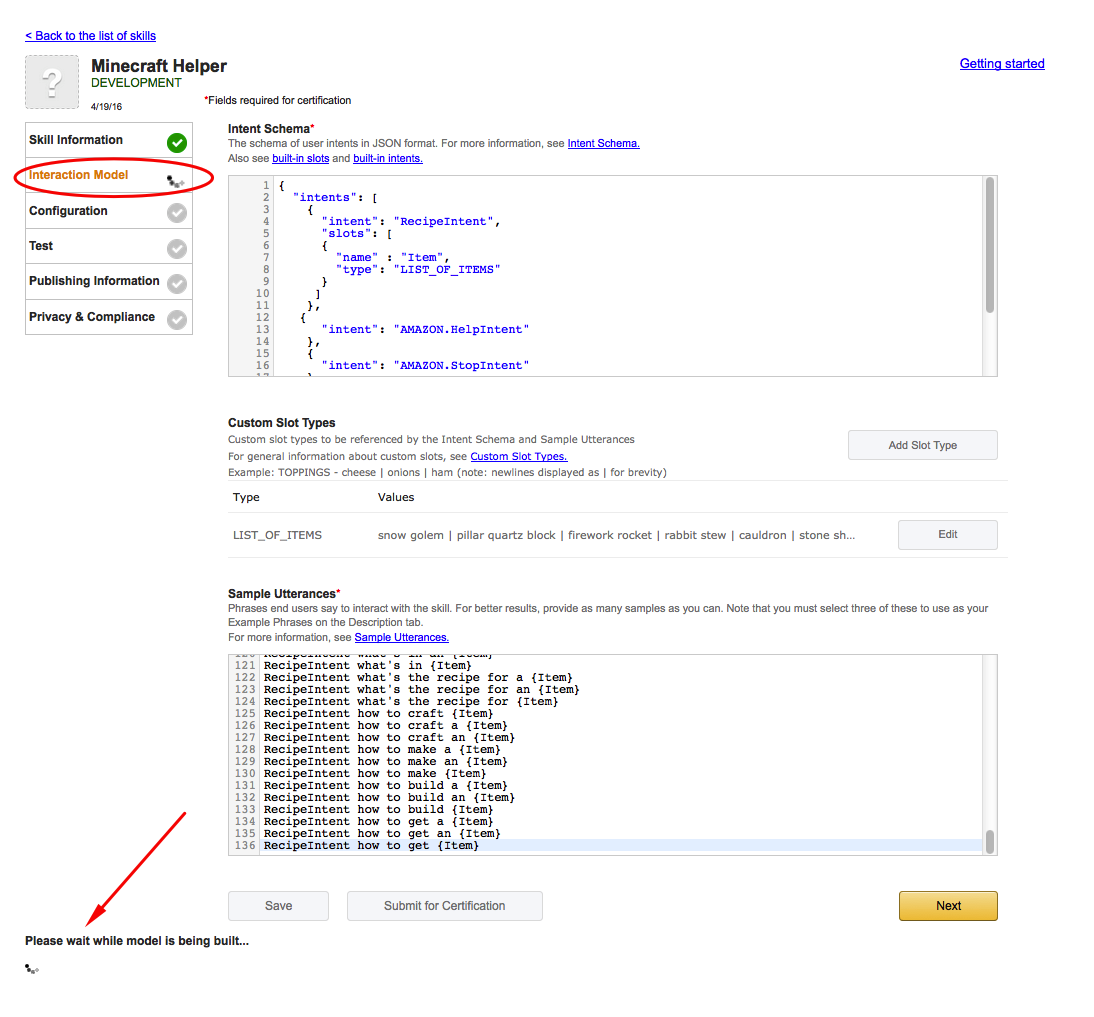
Task: Open the Privacy & Compliance section
Action: click(x=109, y=317)
